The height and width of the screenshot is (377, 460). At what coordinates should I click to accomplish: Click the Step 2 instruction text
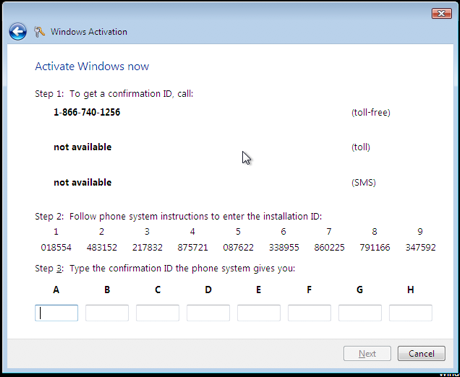(x=178, y=217)
